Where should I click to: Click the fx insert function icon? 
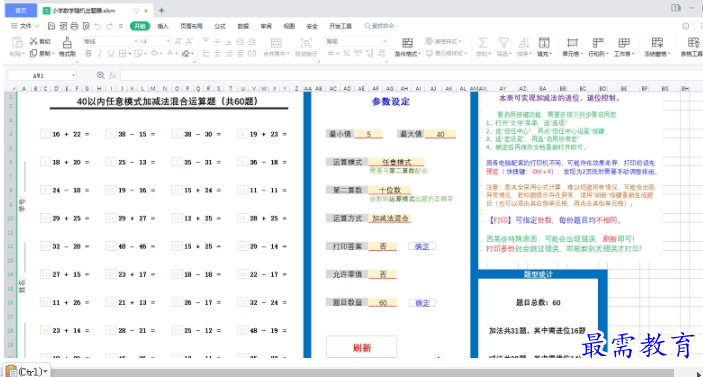click(x=113, y=75)
